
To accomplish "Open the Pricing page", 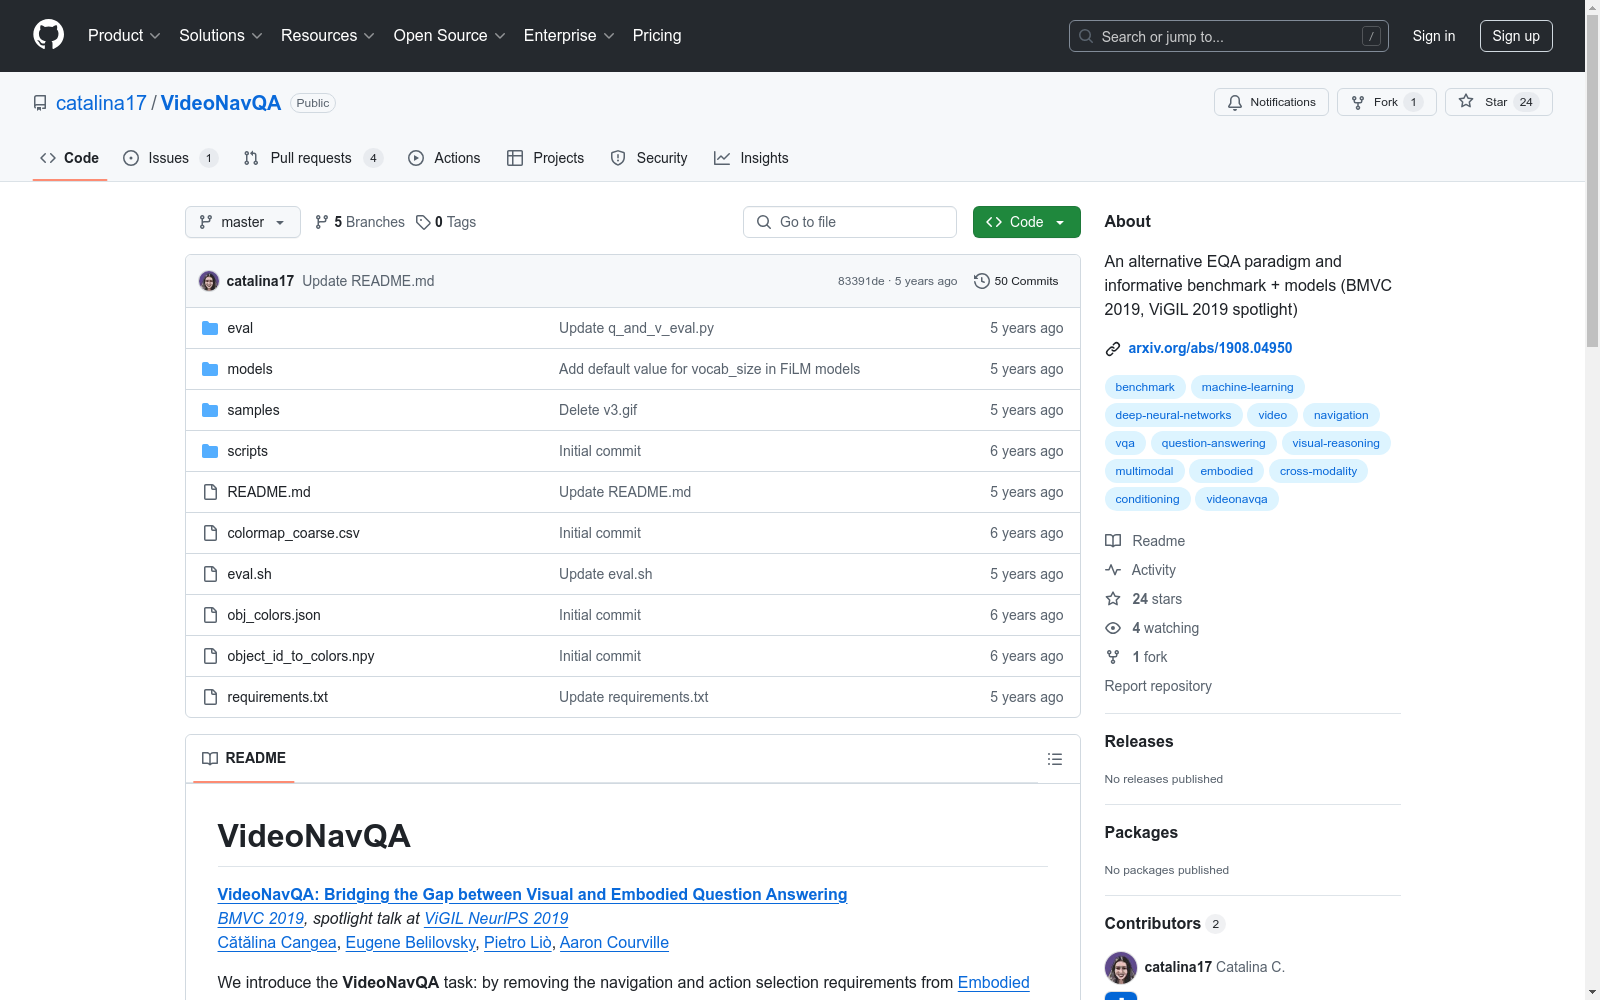I will (657, 35).
